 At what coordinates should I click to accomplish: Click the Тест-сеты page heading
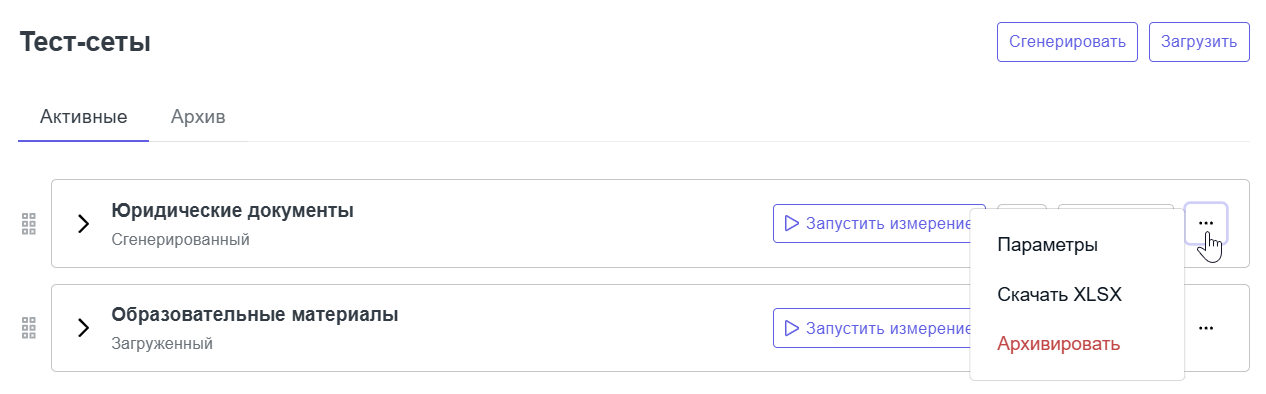click(x=85, y=43)
